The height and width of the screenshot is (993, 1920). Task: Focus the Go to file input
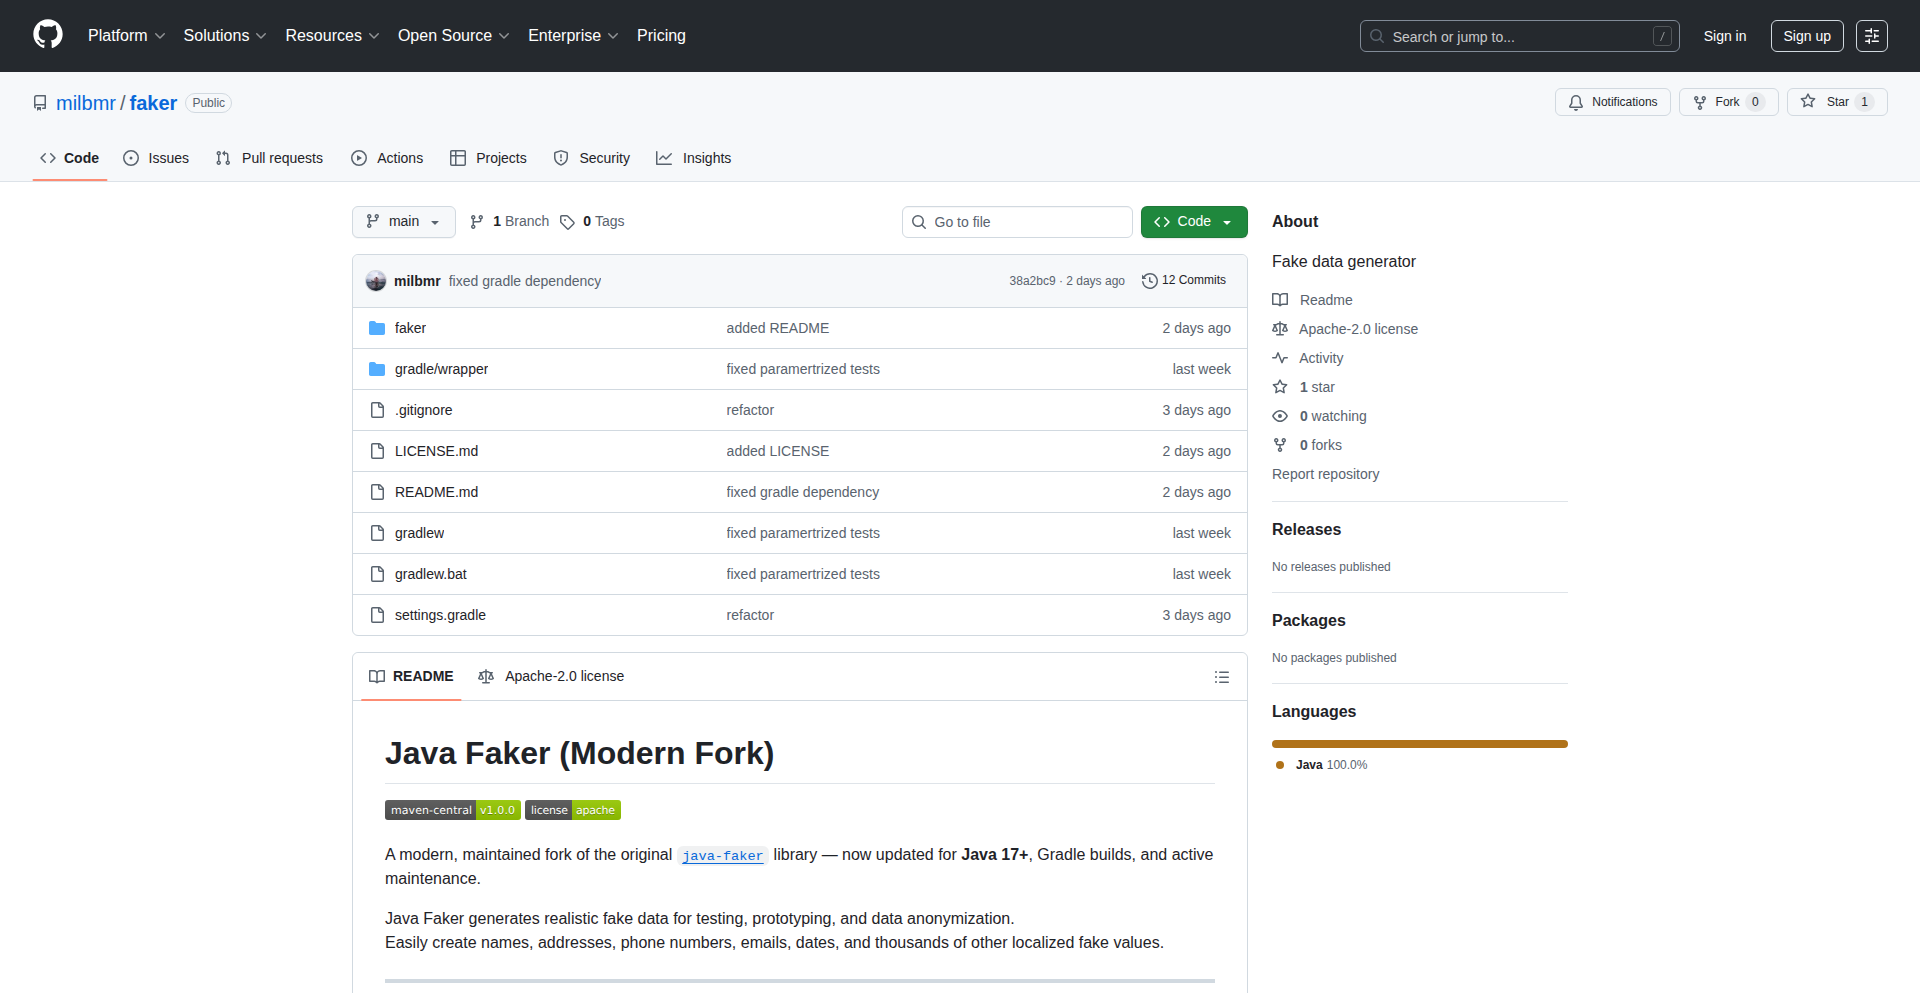[1017, 222]
